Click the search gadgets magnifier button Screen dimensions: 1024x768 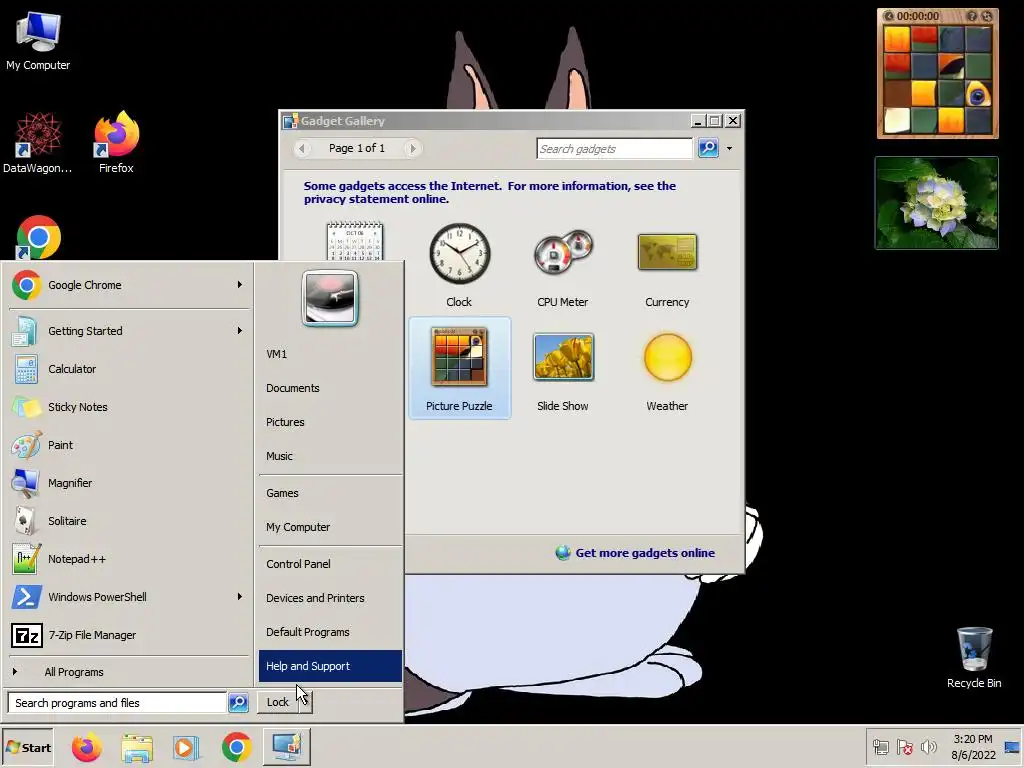pyautogui.click(x=708, y=148)
